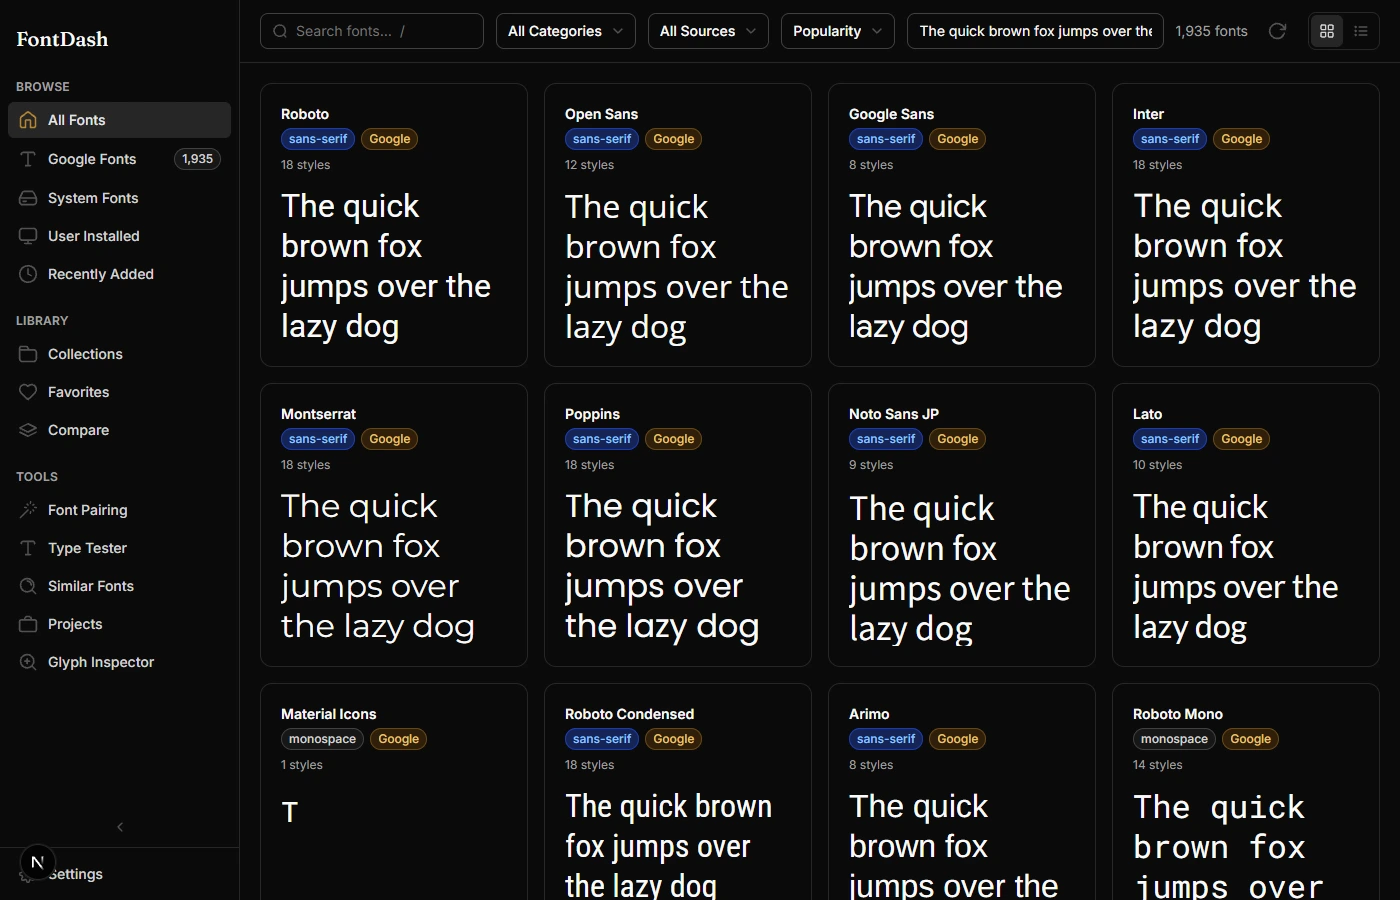Switch to list view layout

1361,31
